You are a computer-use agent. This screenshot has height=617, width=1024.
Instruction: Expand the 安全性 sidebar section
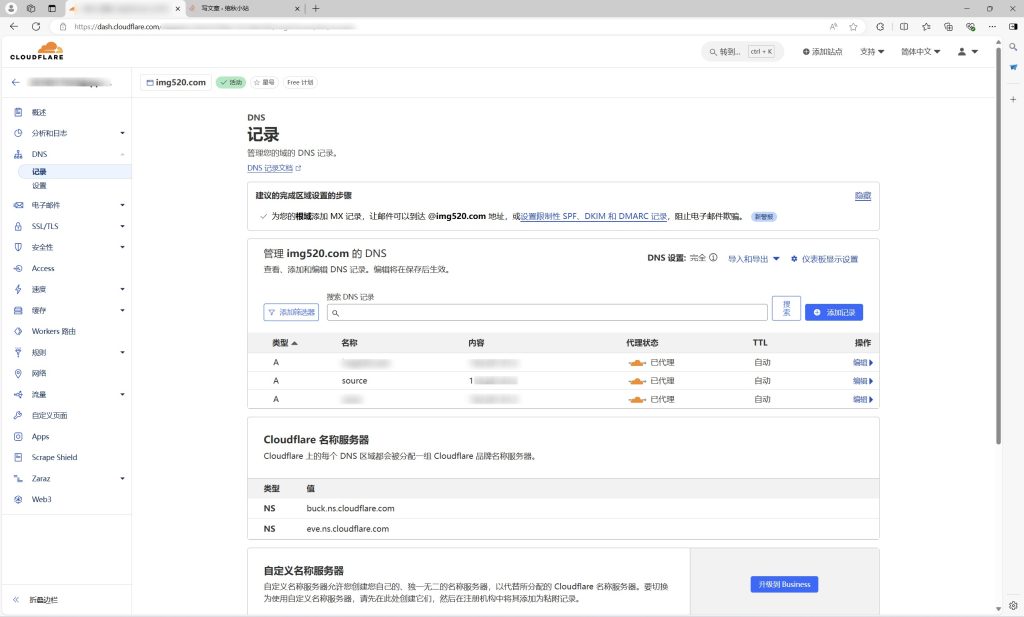click(x=122, y=247)
